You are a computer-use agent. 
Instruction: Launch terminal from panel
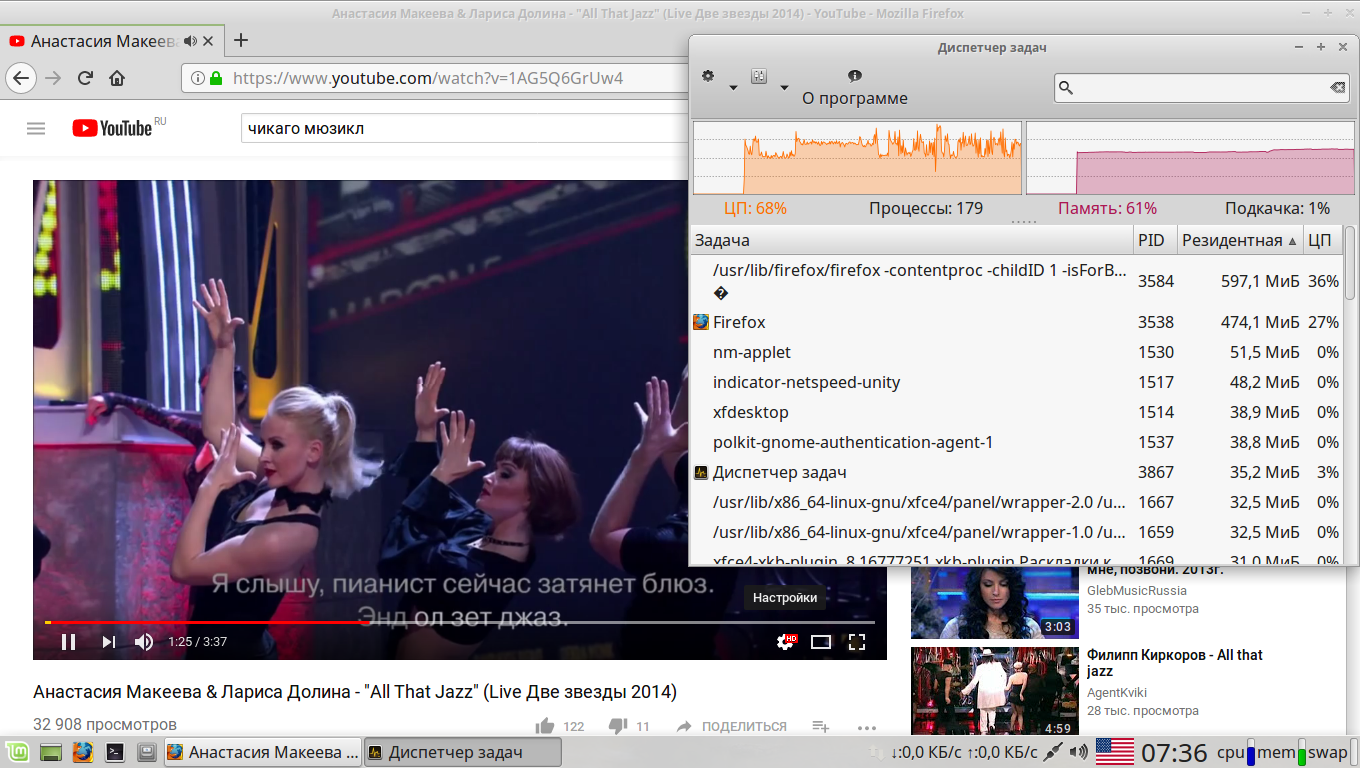pos(115,752)
